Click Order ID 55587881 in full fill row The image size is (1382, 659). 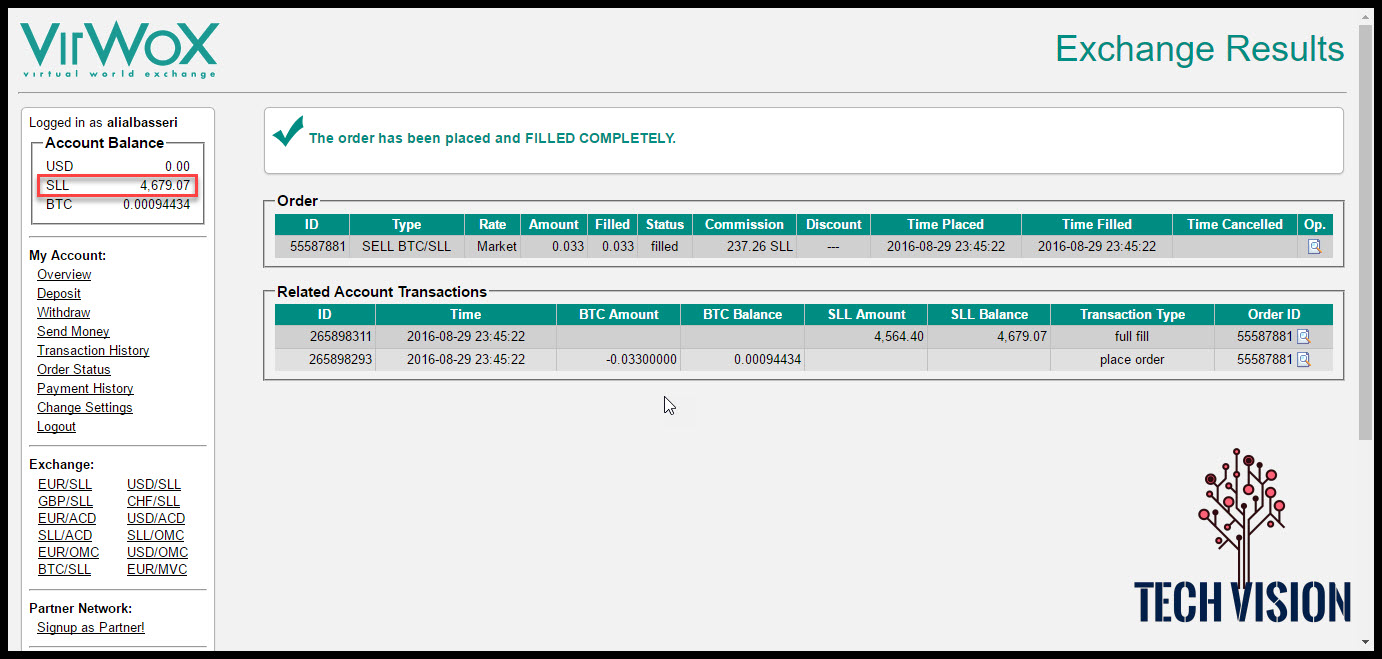(x=1265, y=337)
